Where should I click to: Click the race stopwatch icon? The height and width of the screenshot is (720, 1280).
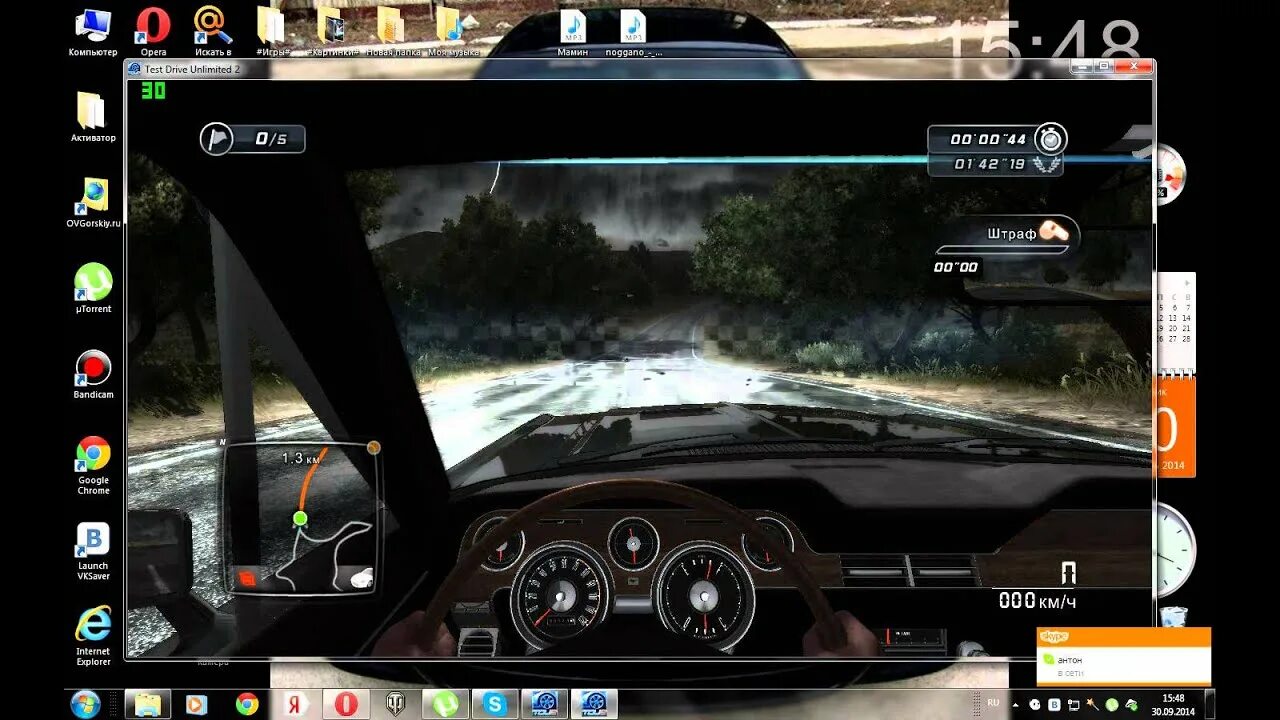point(1050,138)
